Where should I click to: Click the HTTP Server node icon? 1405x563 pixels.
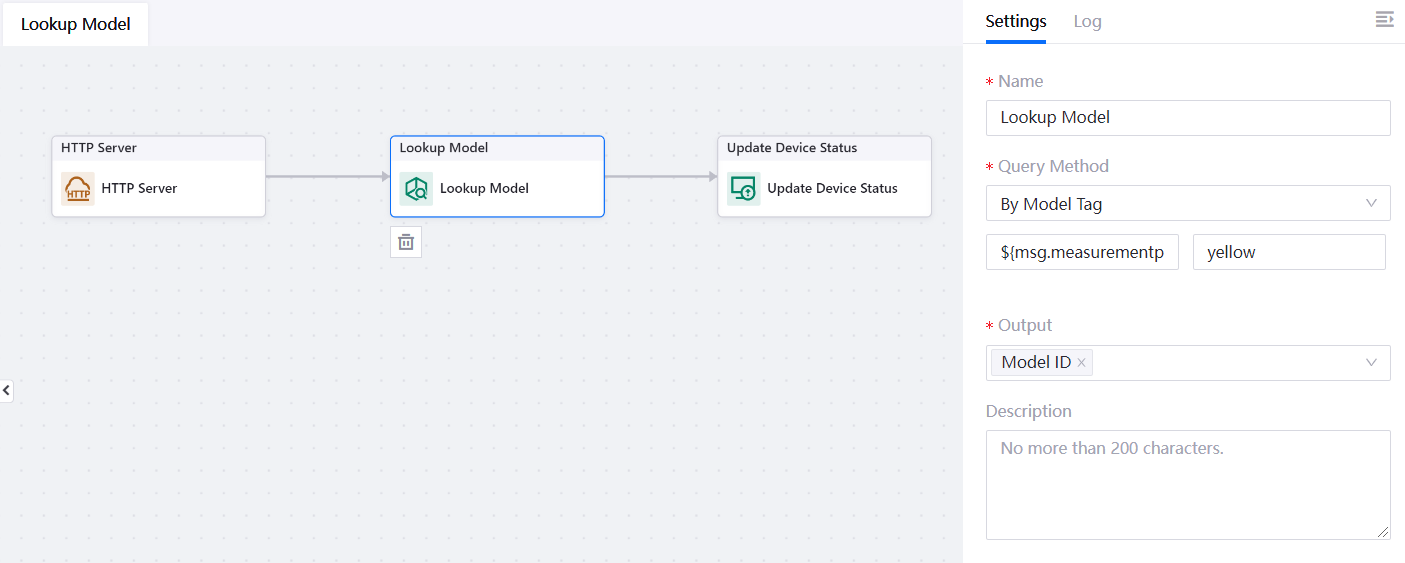click(x=78, y=188)
